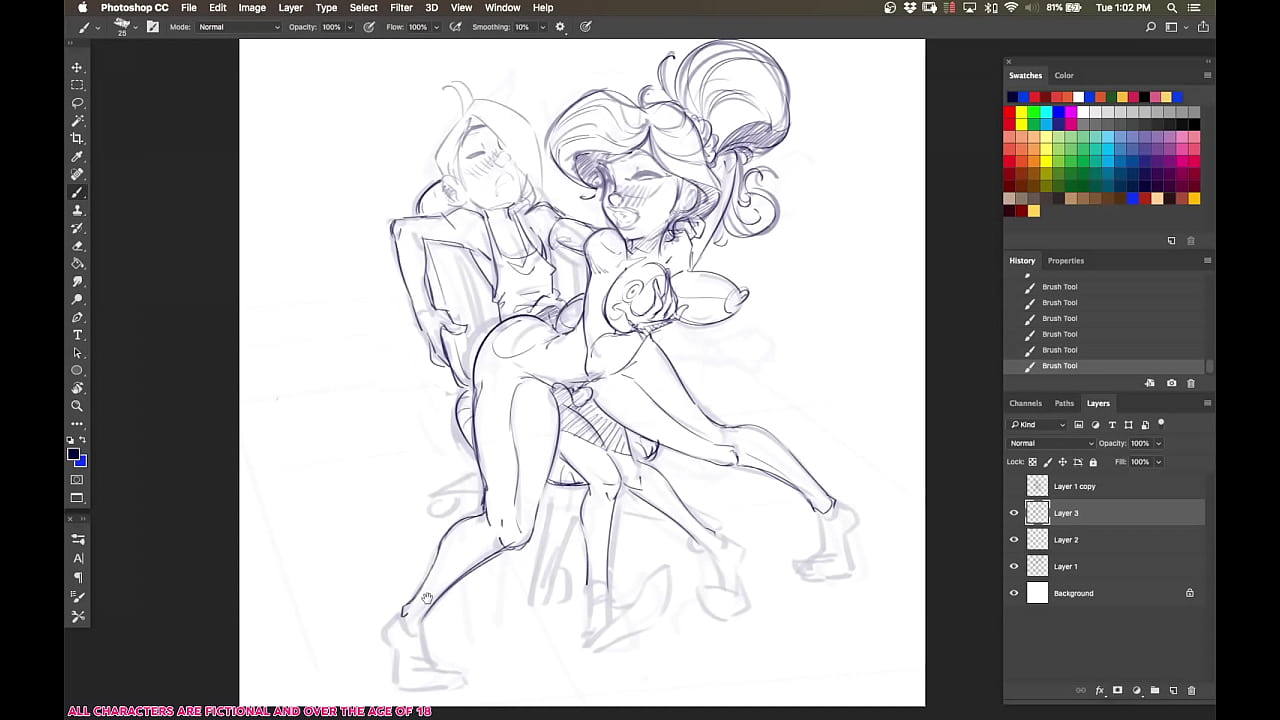Viewport: 1280px width, 720px height.
Task: Open the brush Mode dropdown
Action: coord(238,27)
